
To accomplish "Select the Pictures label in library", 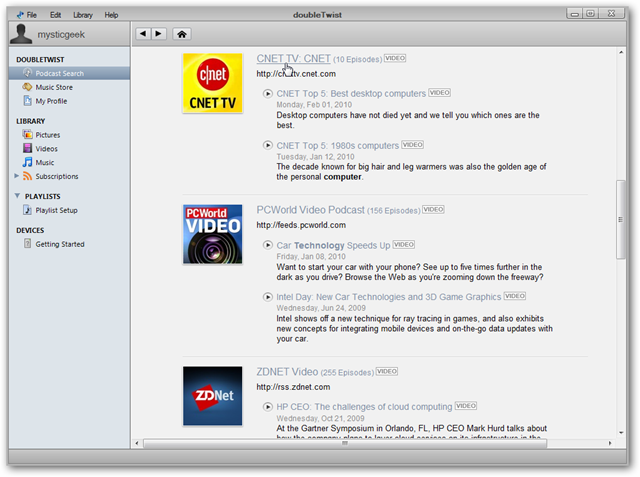I will pos(48,135).
